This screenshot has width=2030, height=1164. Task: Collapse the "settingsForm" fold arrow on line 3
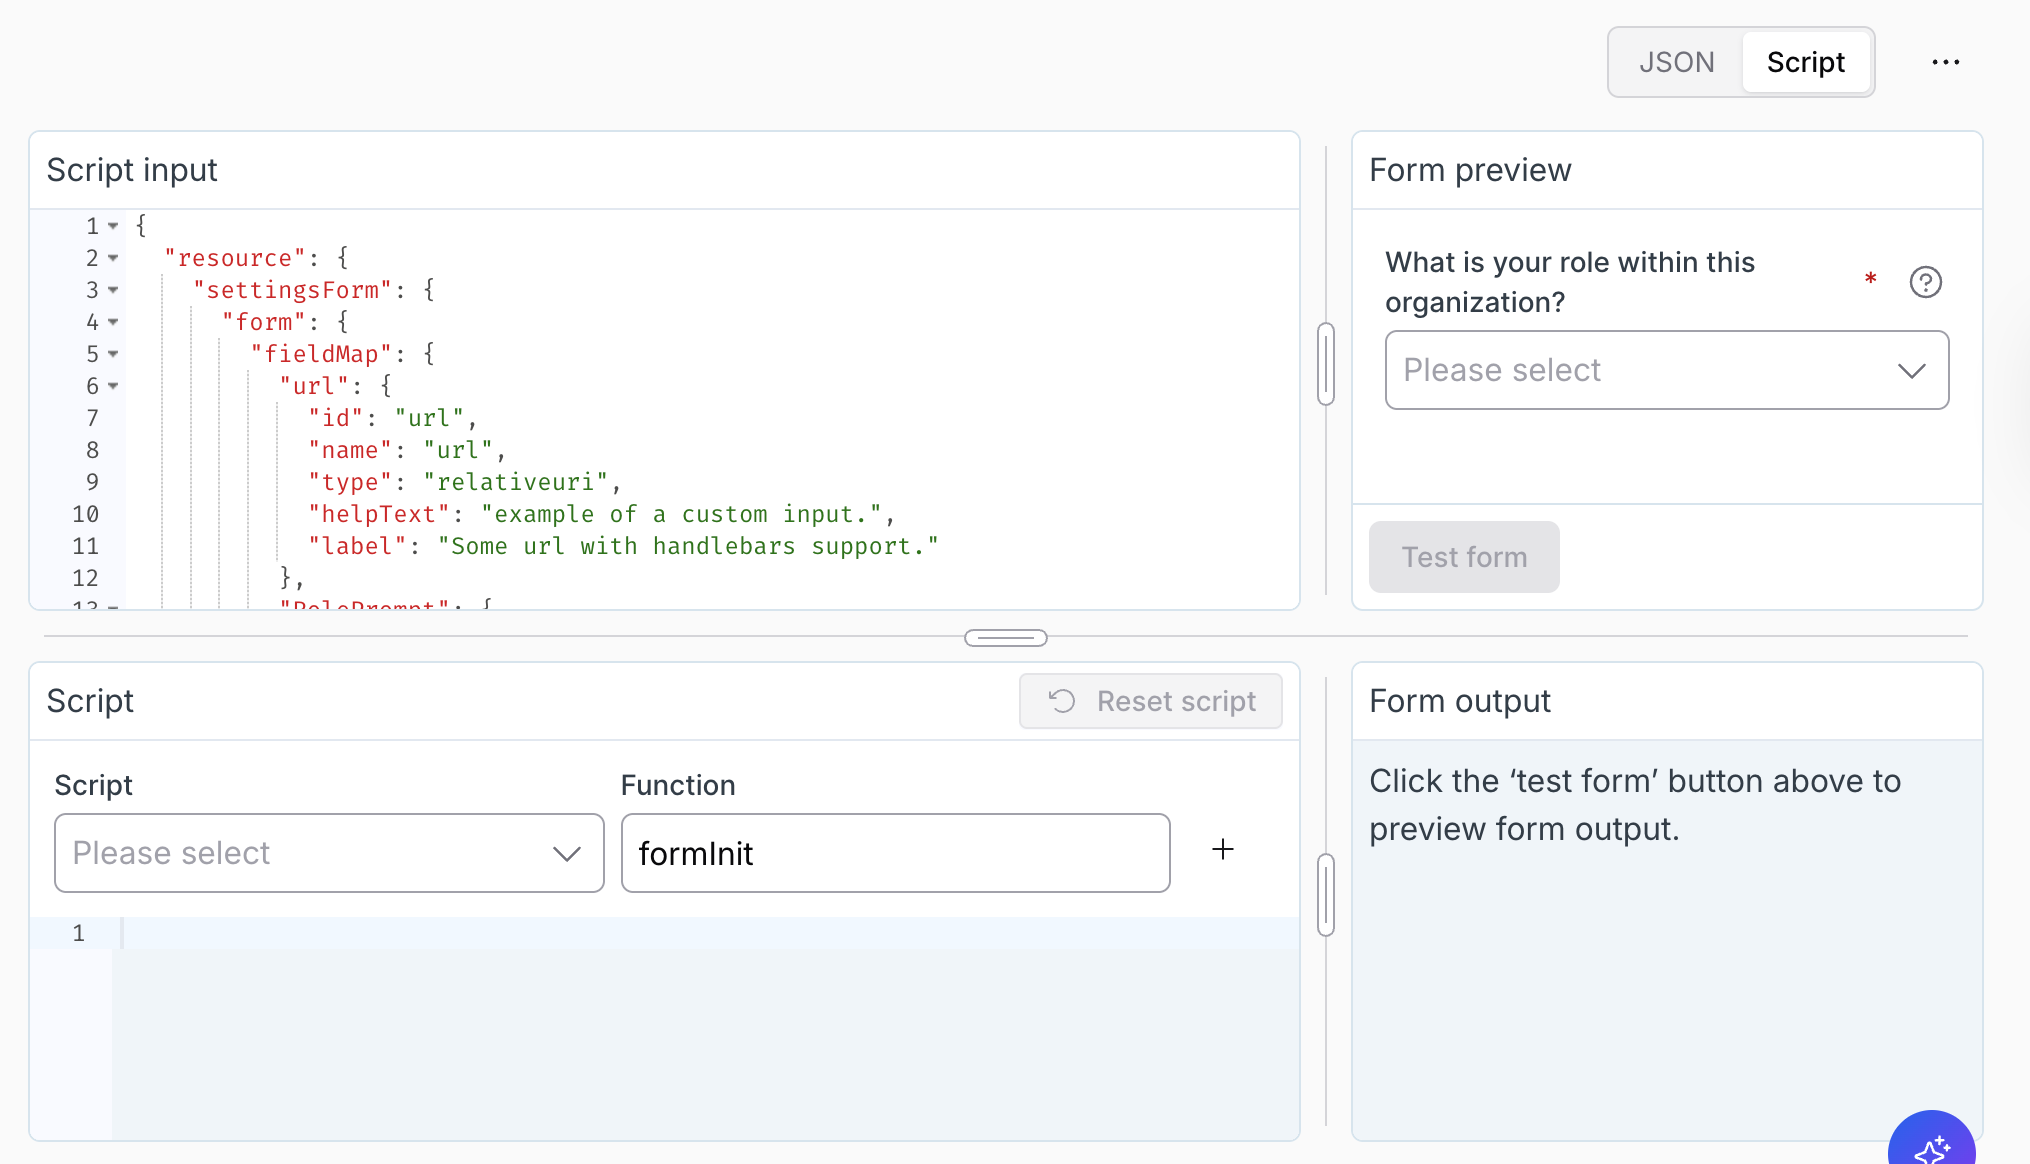pyautogui.click(x=113, y=290)
